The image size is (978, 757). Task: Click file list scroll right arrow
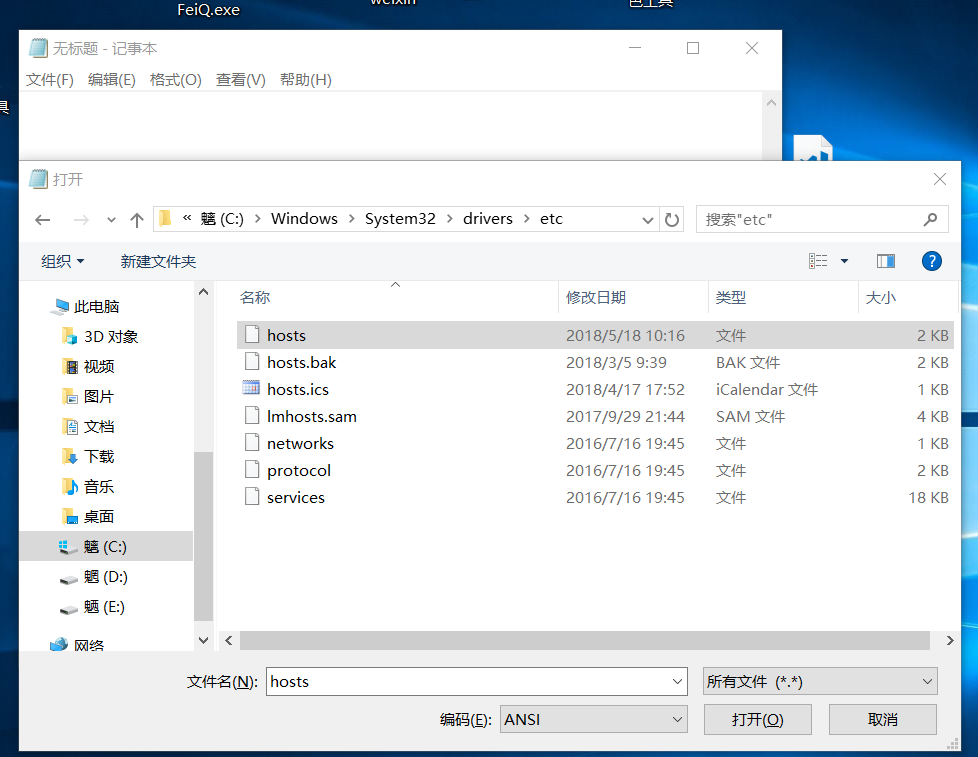pos(949,640)
